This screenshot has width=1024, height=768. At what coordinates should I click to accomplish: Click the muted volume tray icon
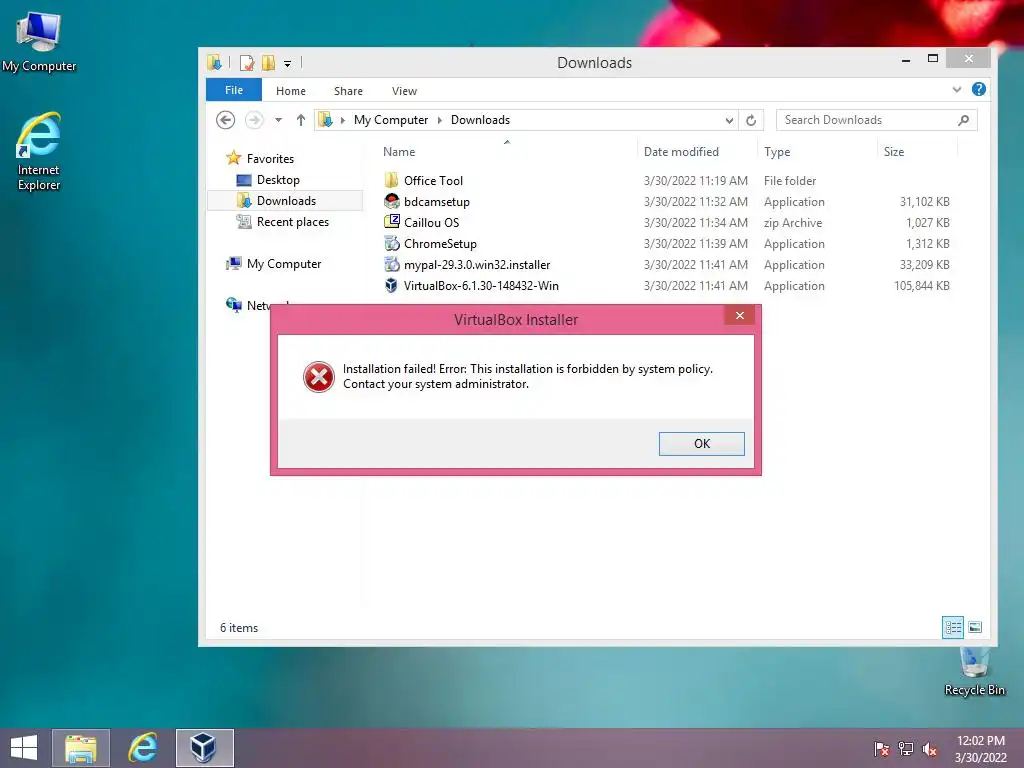tap(930, 749)
